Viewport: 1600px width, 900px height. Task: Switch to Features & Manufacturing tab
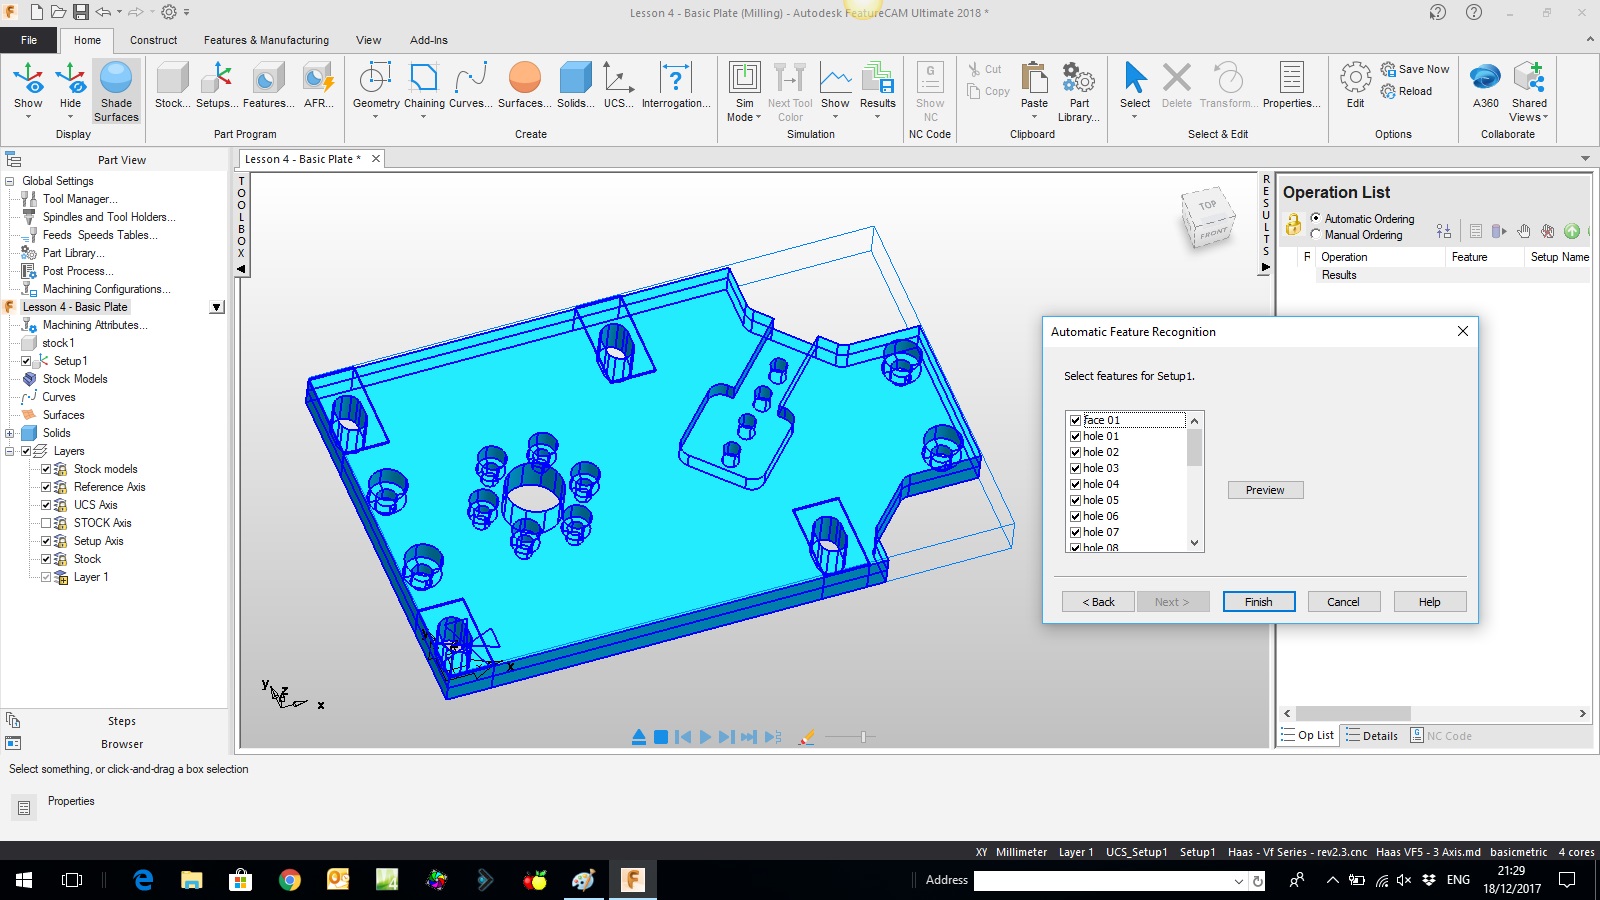point(266,40)
